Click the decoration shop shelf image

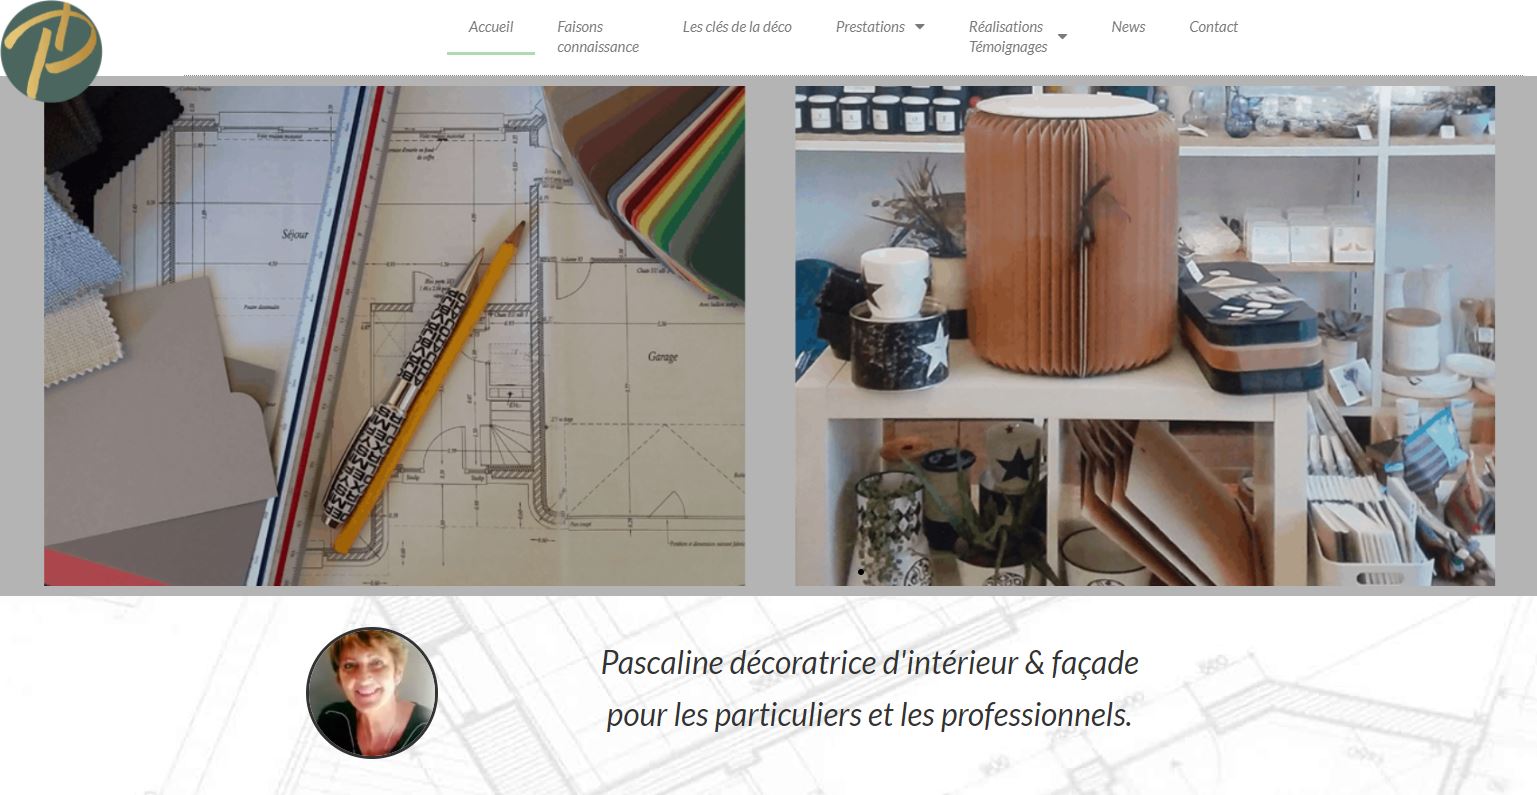[1145, 336]
